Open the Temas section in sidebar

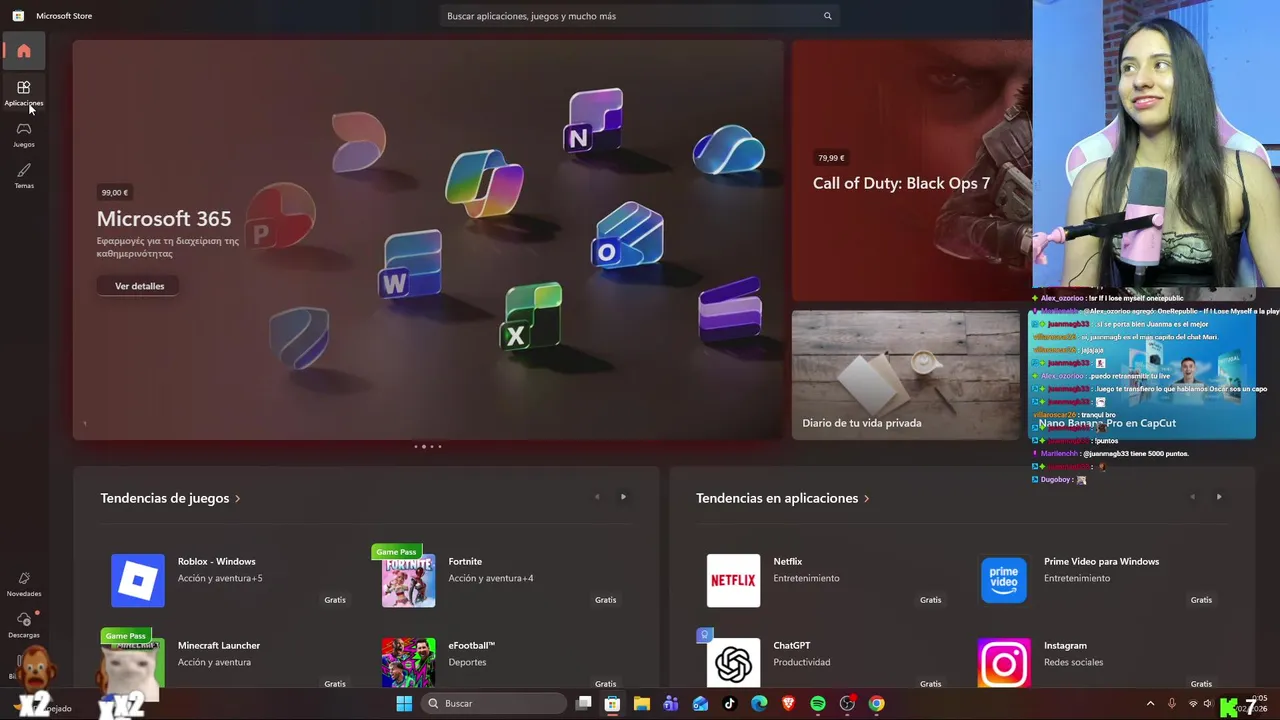[x=24, y=175]
